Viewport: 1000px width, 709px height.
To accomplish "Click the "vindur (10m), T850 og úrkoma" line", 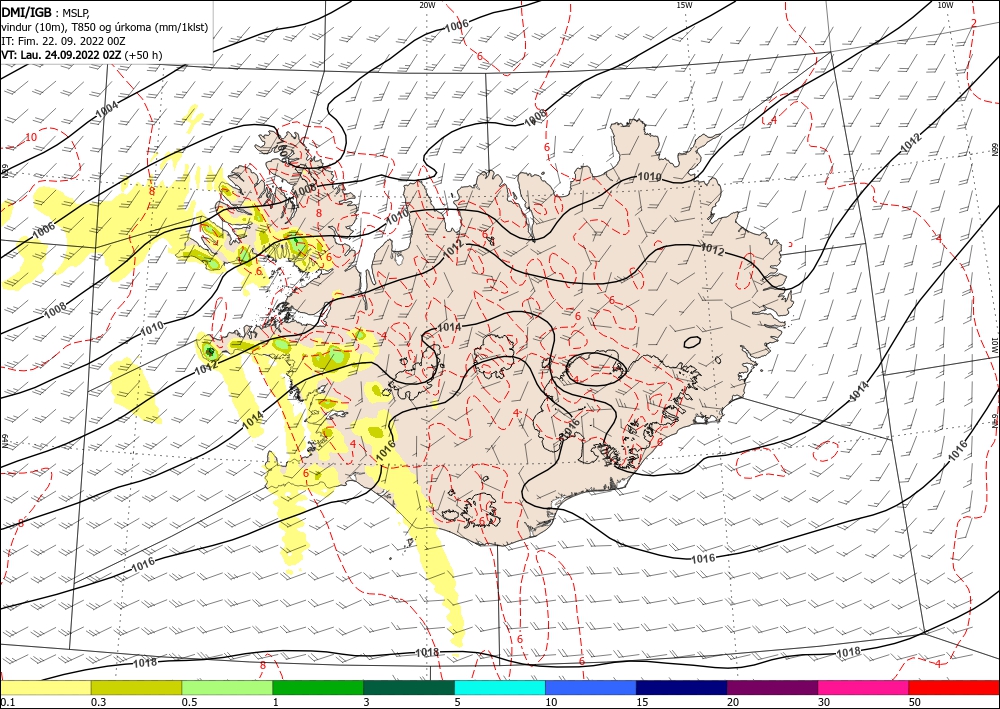I will click(x=105, y=27).
